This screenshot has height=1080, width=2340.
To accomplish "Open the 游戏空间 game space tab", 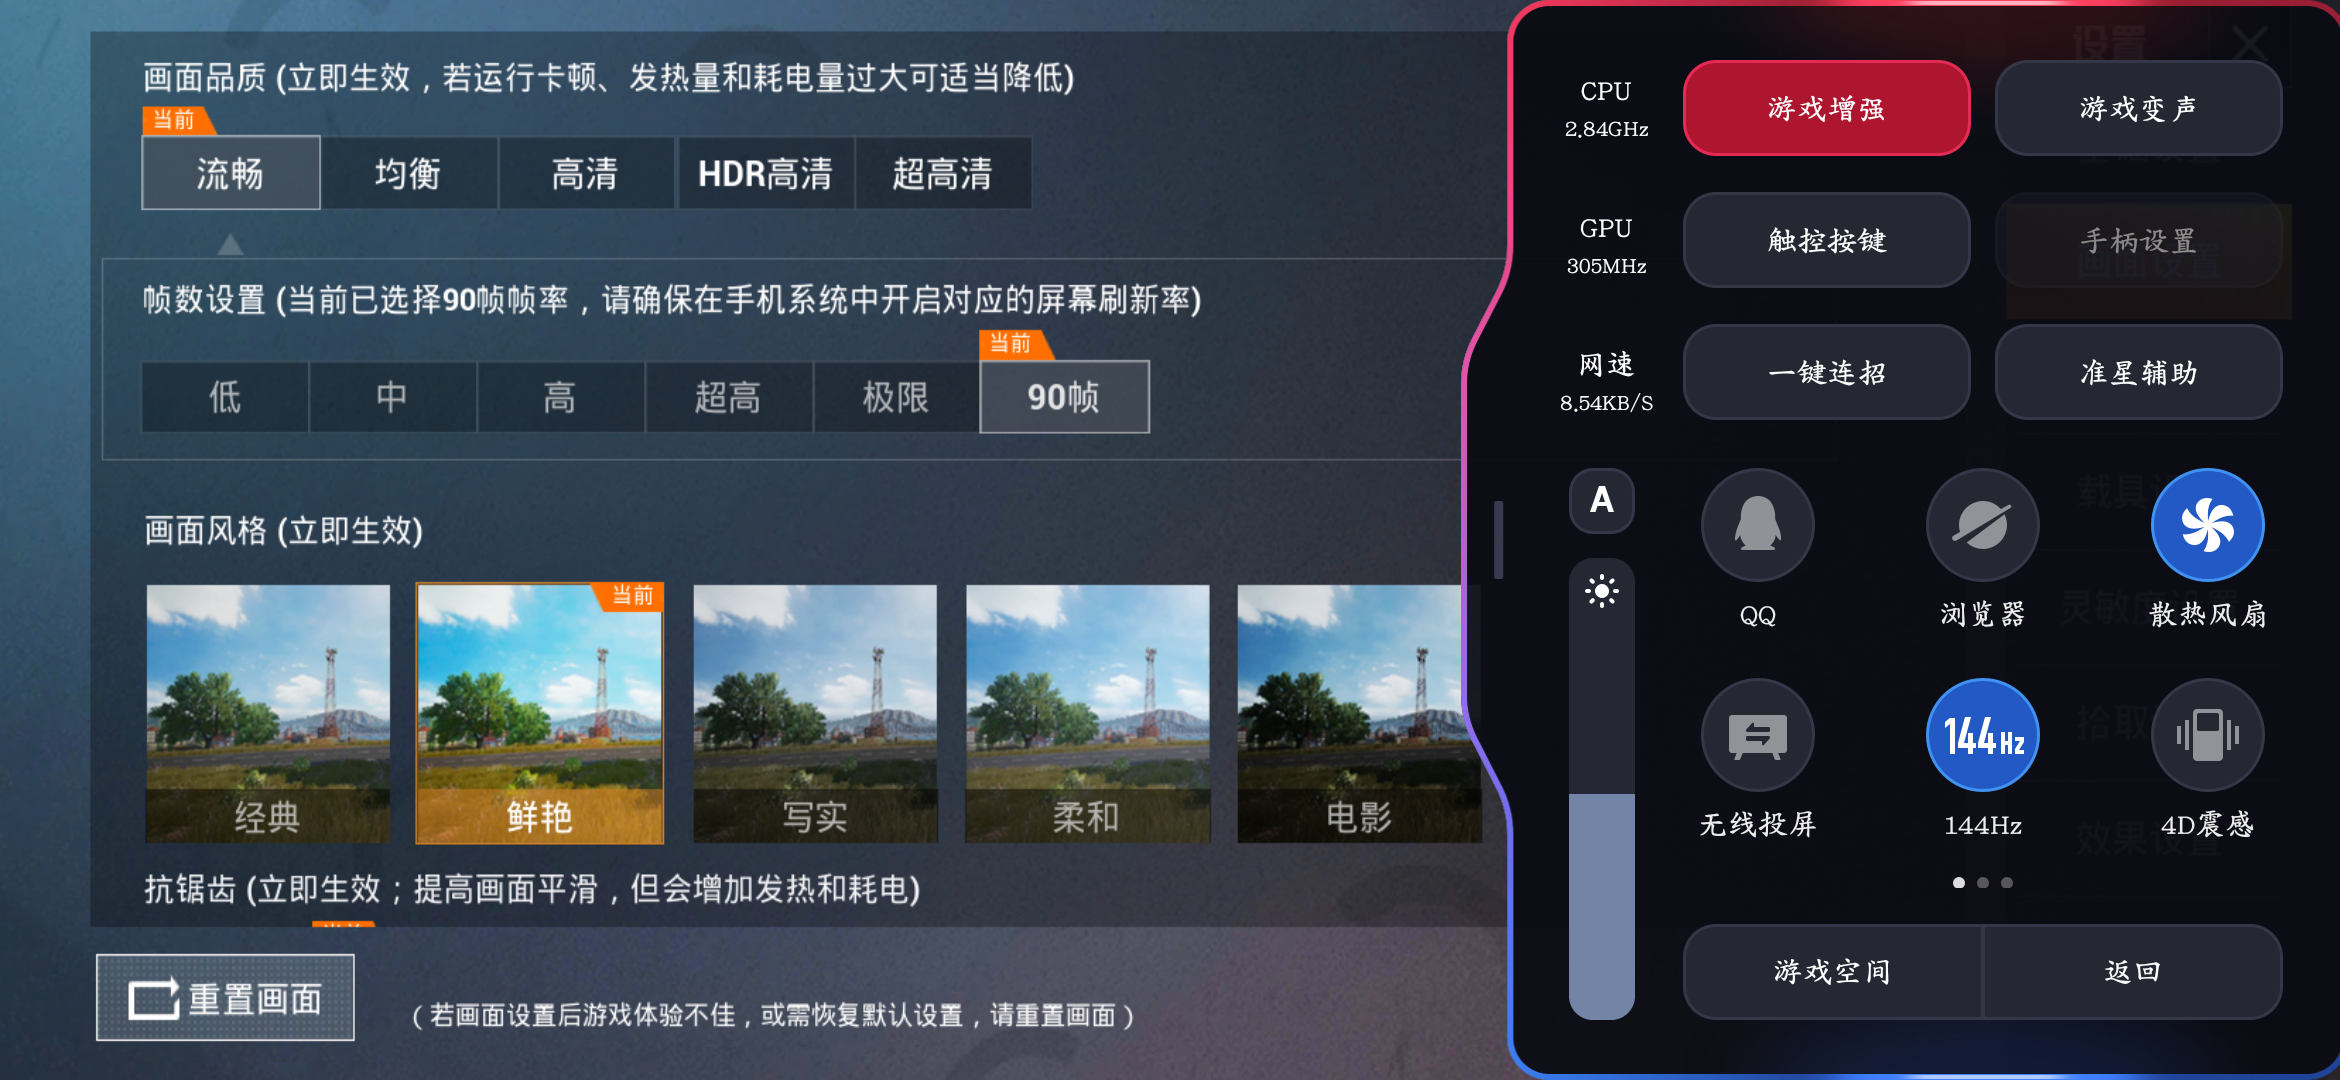I will [x=1832, y=971].
